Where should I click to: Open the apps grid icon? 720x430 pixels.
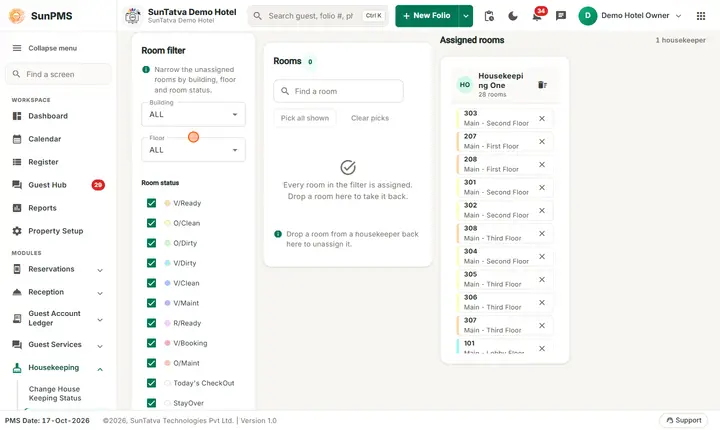(x=701, y=16)
